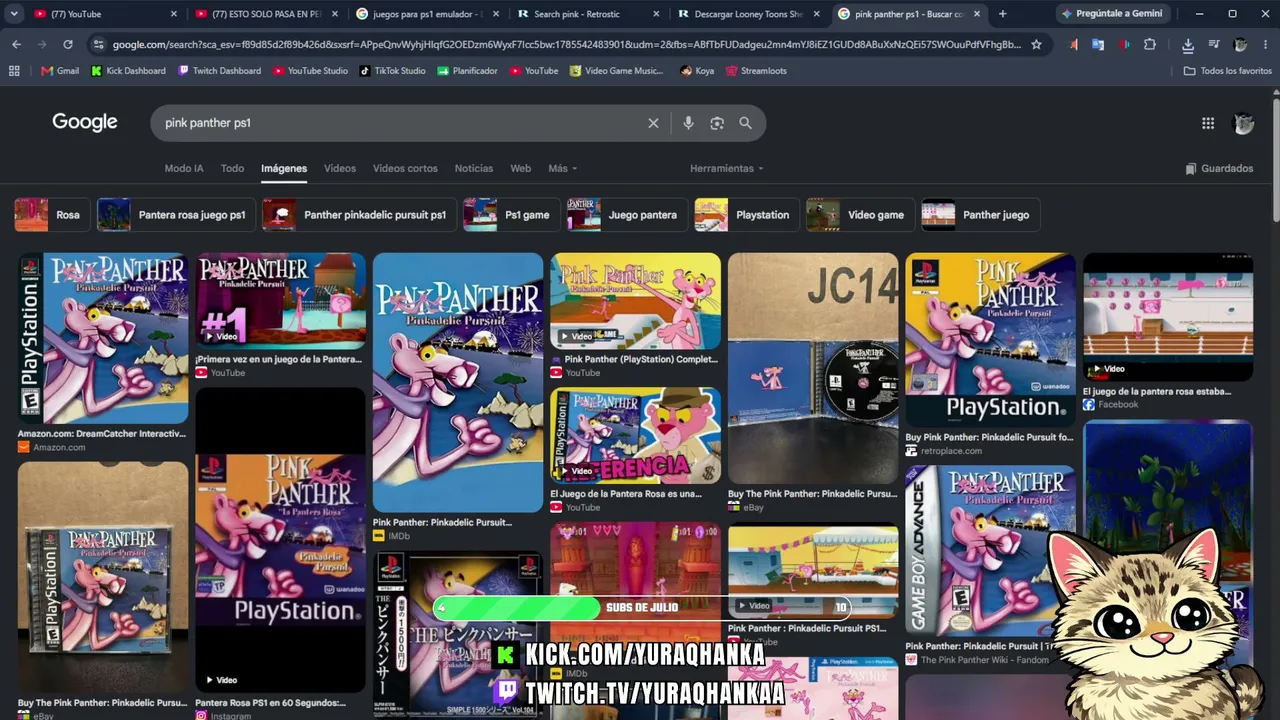Viewport: 1280px width, 720px height.
Task: Open the orange megaphone extension
Action: click(x=1073, y=44)
